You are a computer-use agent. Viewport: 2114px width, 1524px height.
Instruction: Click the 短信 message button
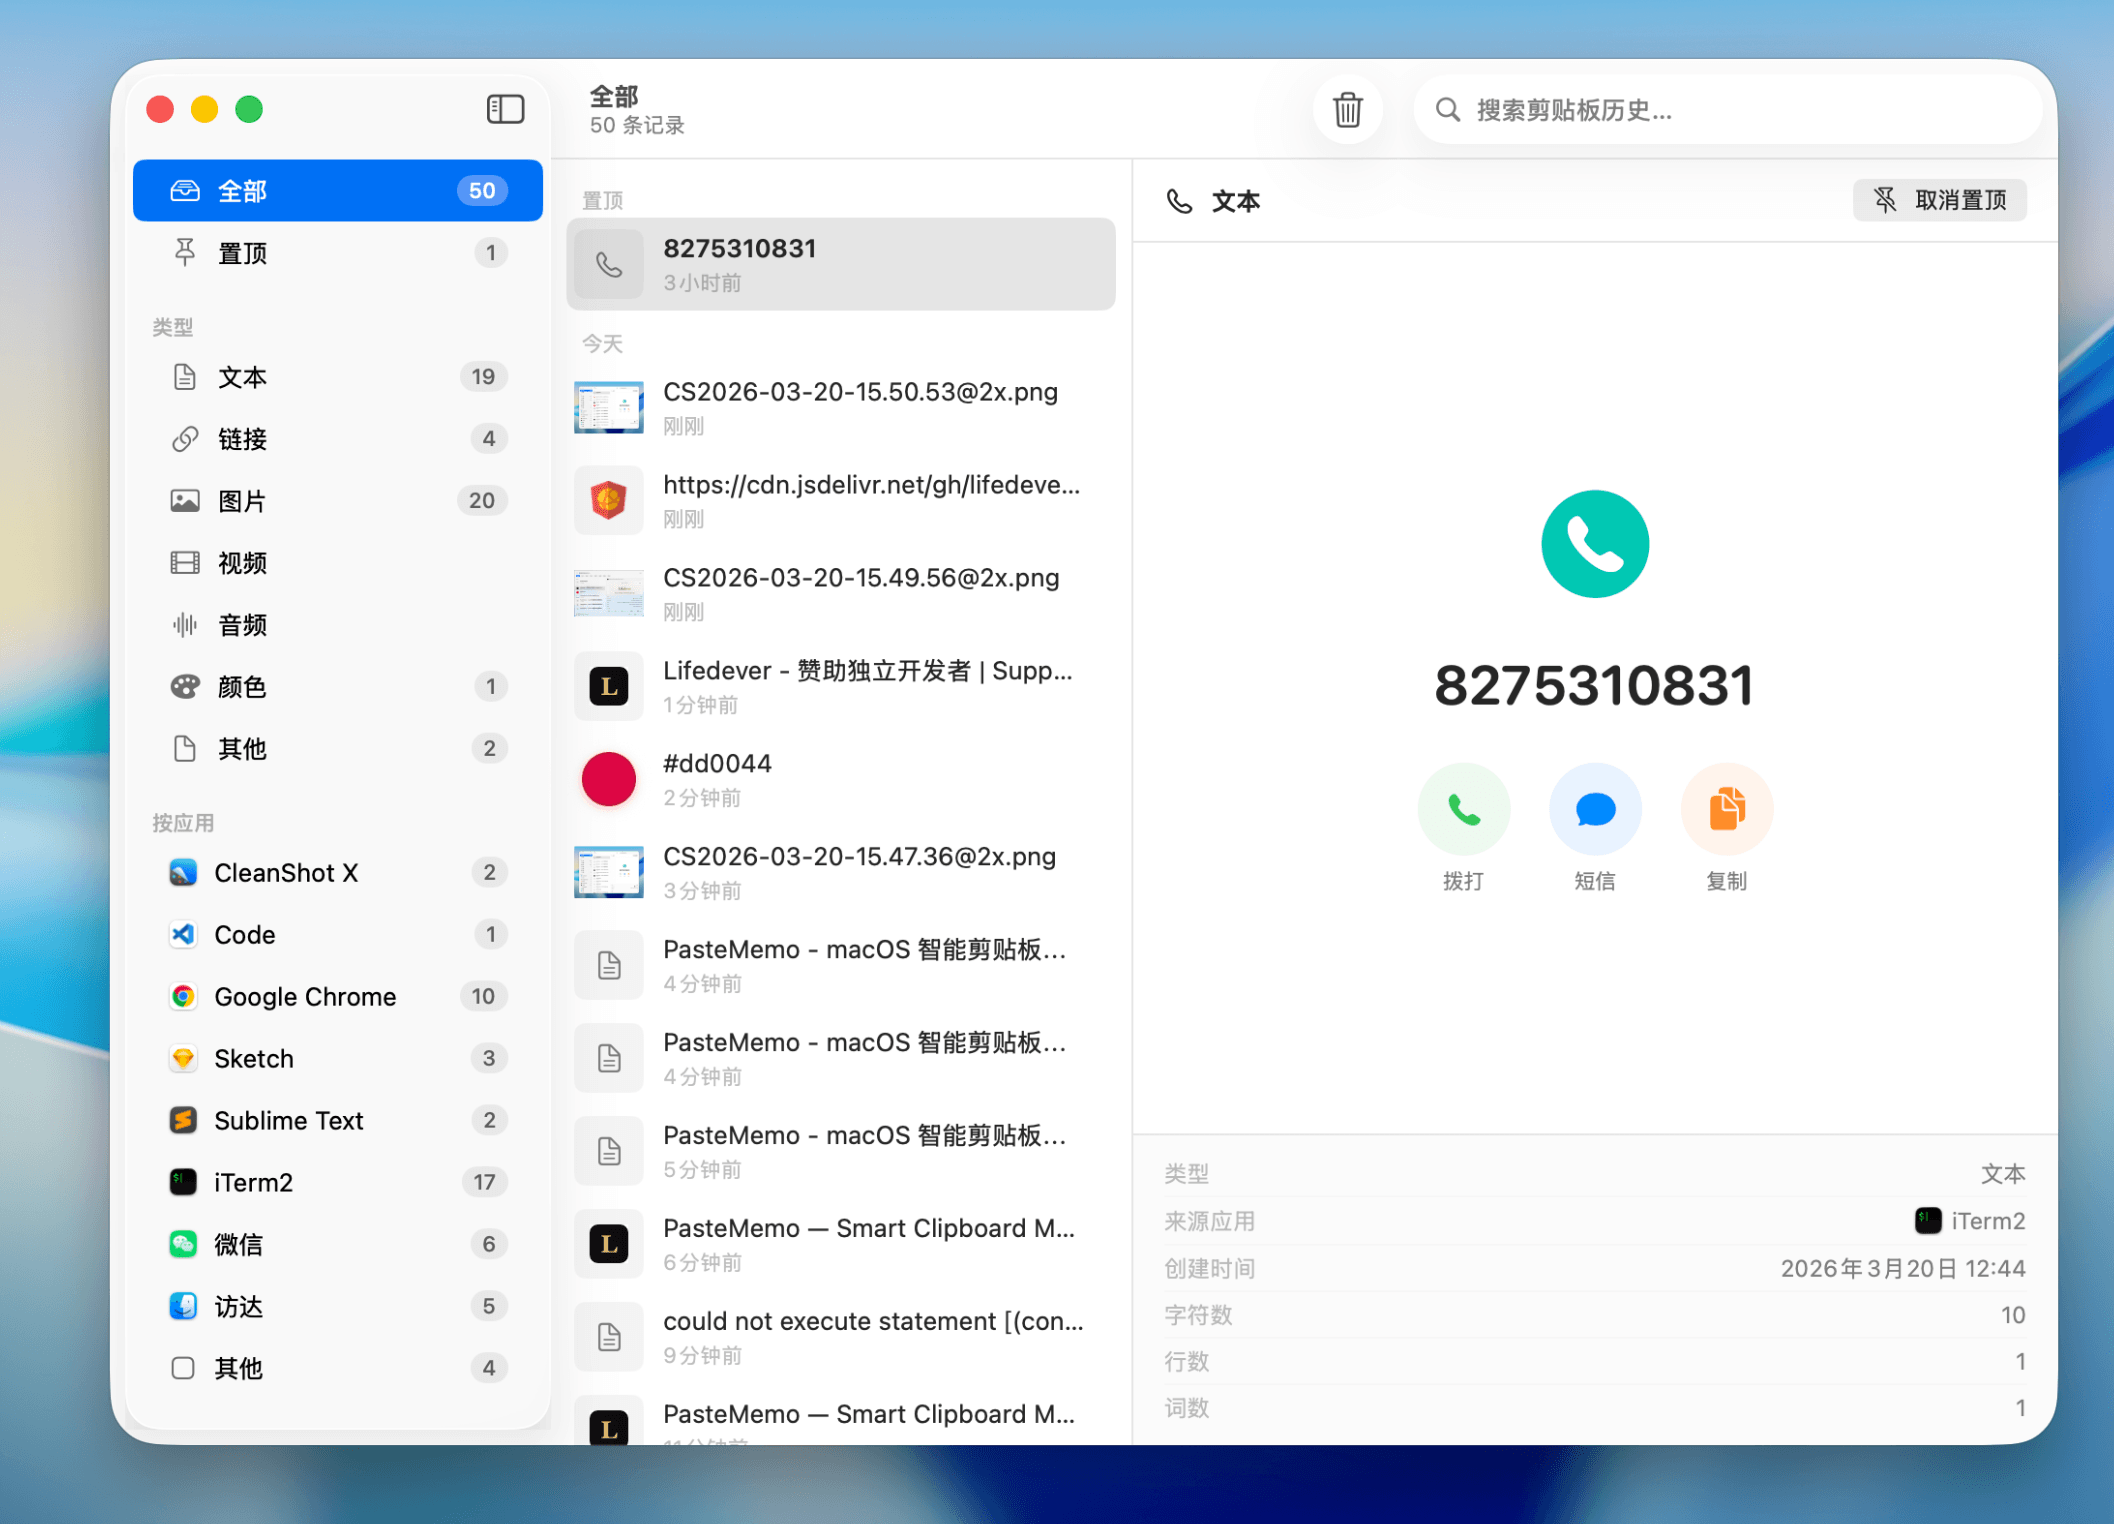(1595, 809)
